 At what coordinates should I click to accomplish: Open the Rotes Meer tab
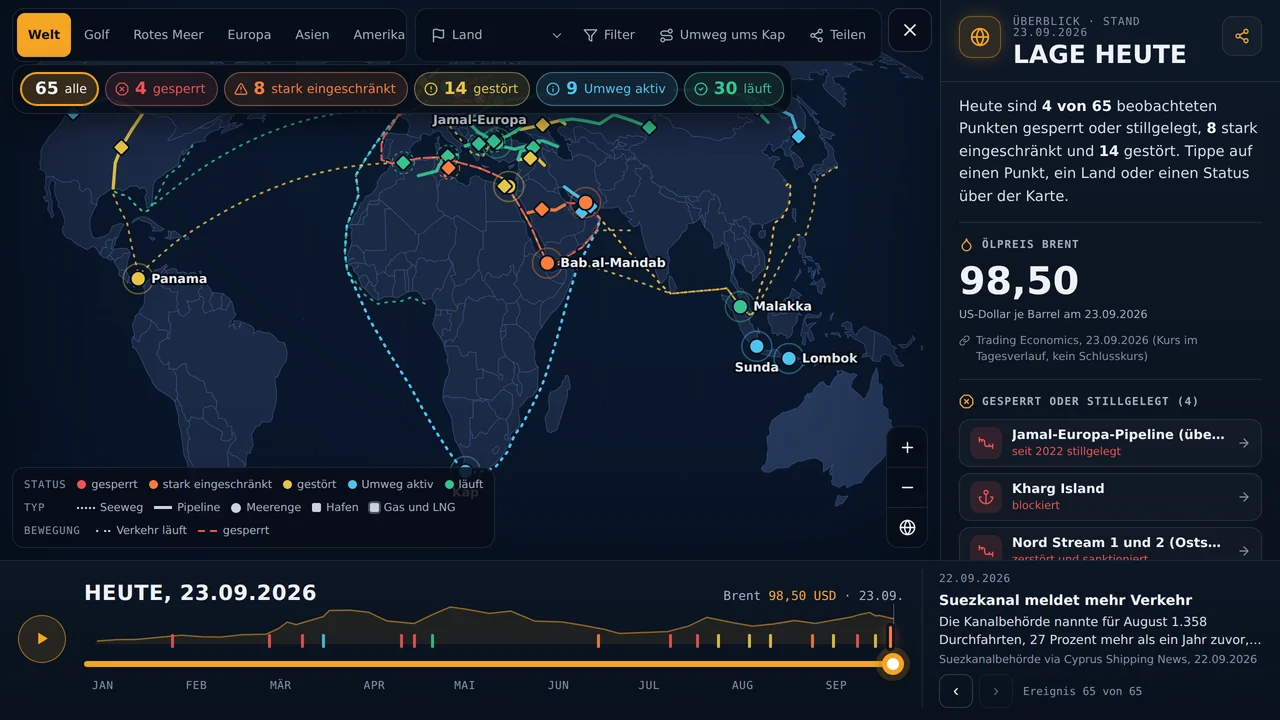(x=168, y=35)
